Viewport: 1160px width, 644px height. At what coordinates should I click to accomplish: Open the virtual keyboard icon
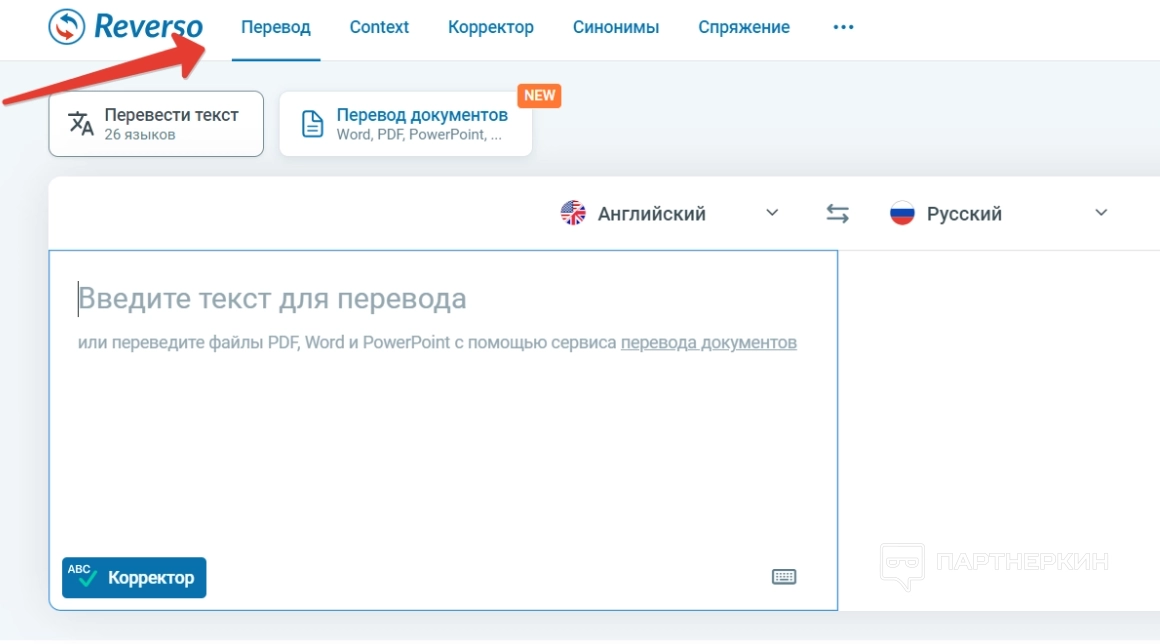coord(784,577)
